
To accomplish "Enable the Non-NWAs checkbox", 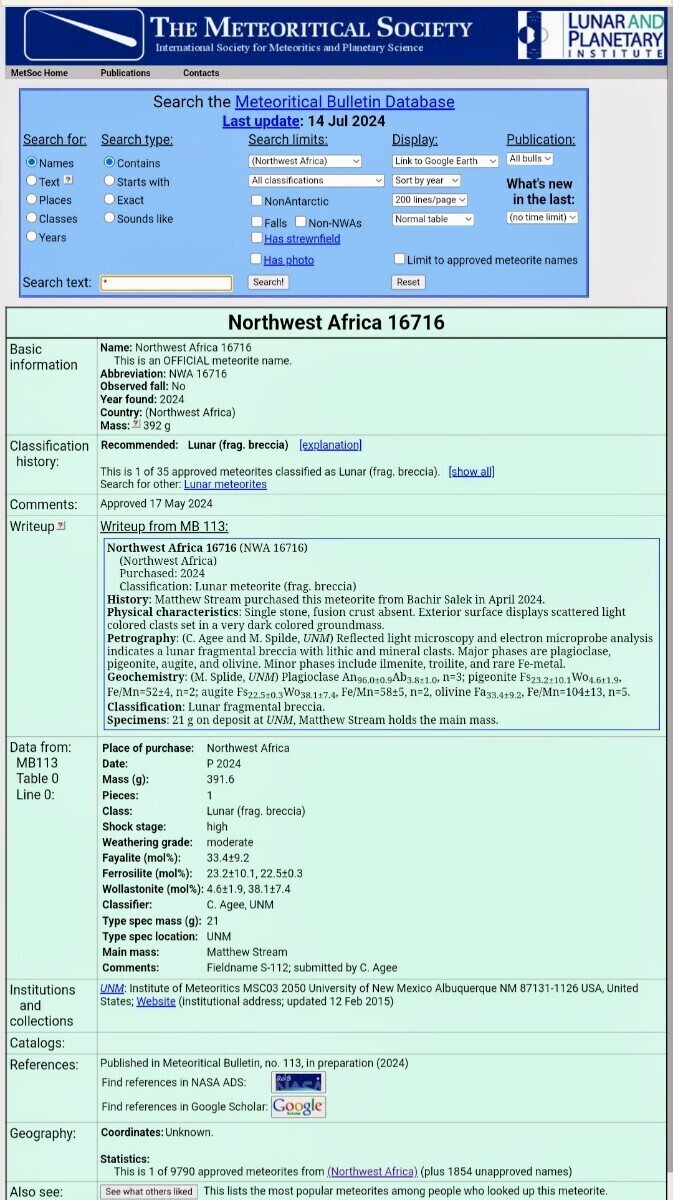I will [x=301, y=222].
